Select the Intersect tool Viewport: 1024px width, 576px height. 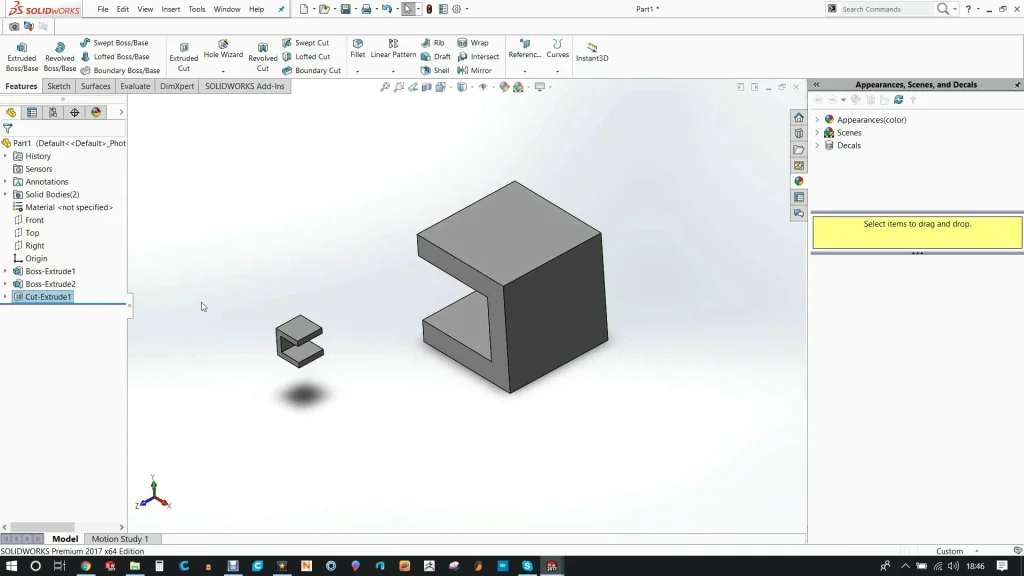(x=478, y=57)
